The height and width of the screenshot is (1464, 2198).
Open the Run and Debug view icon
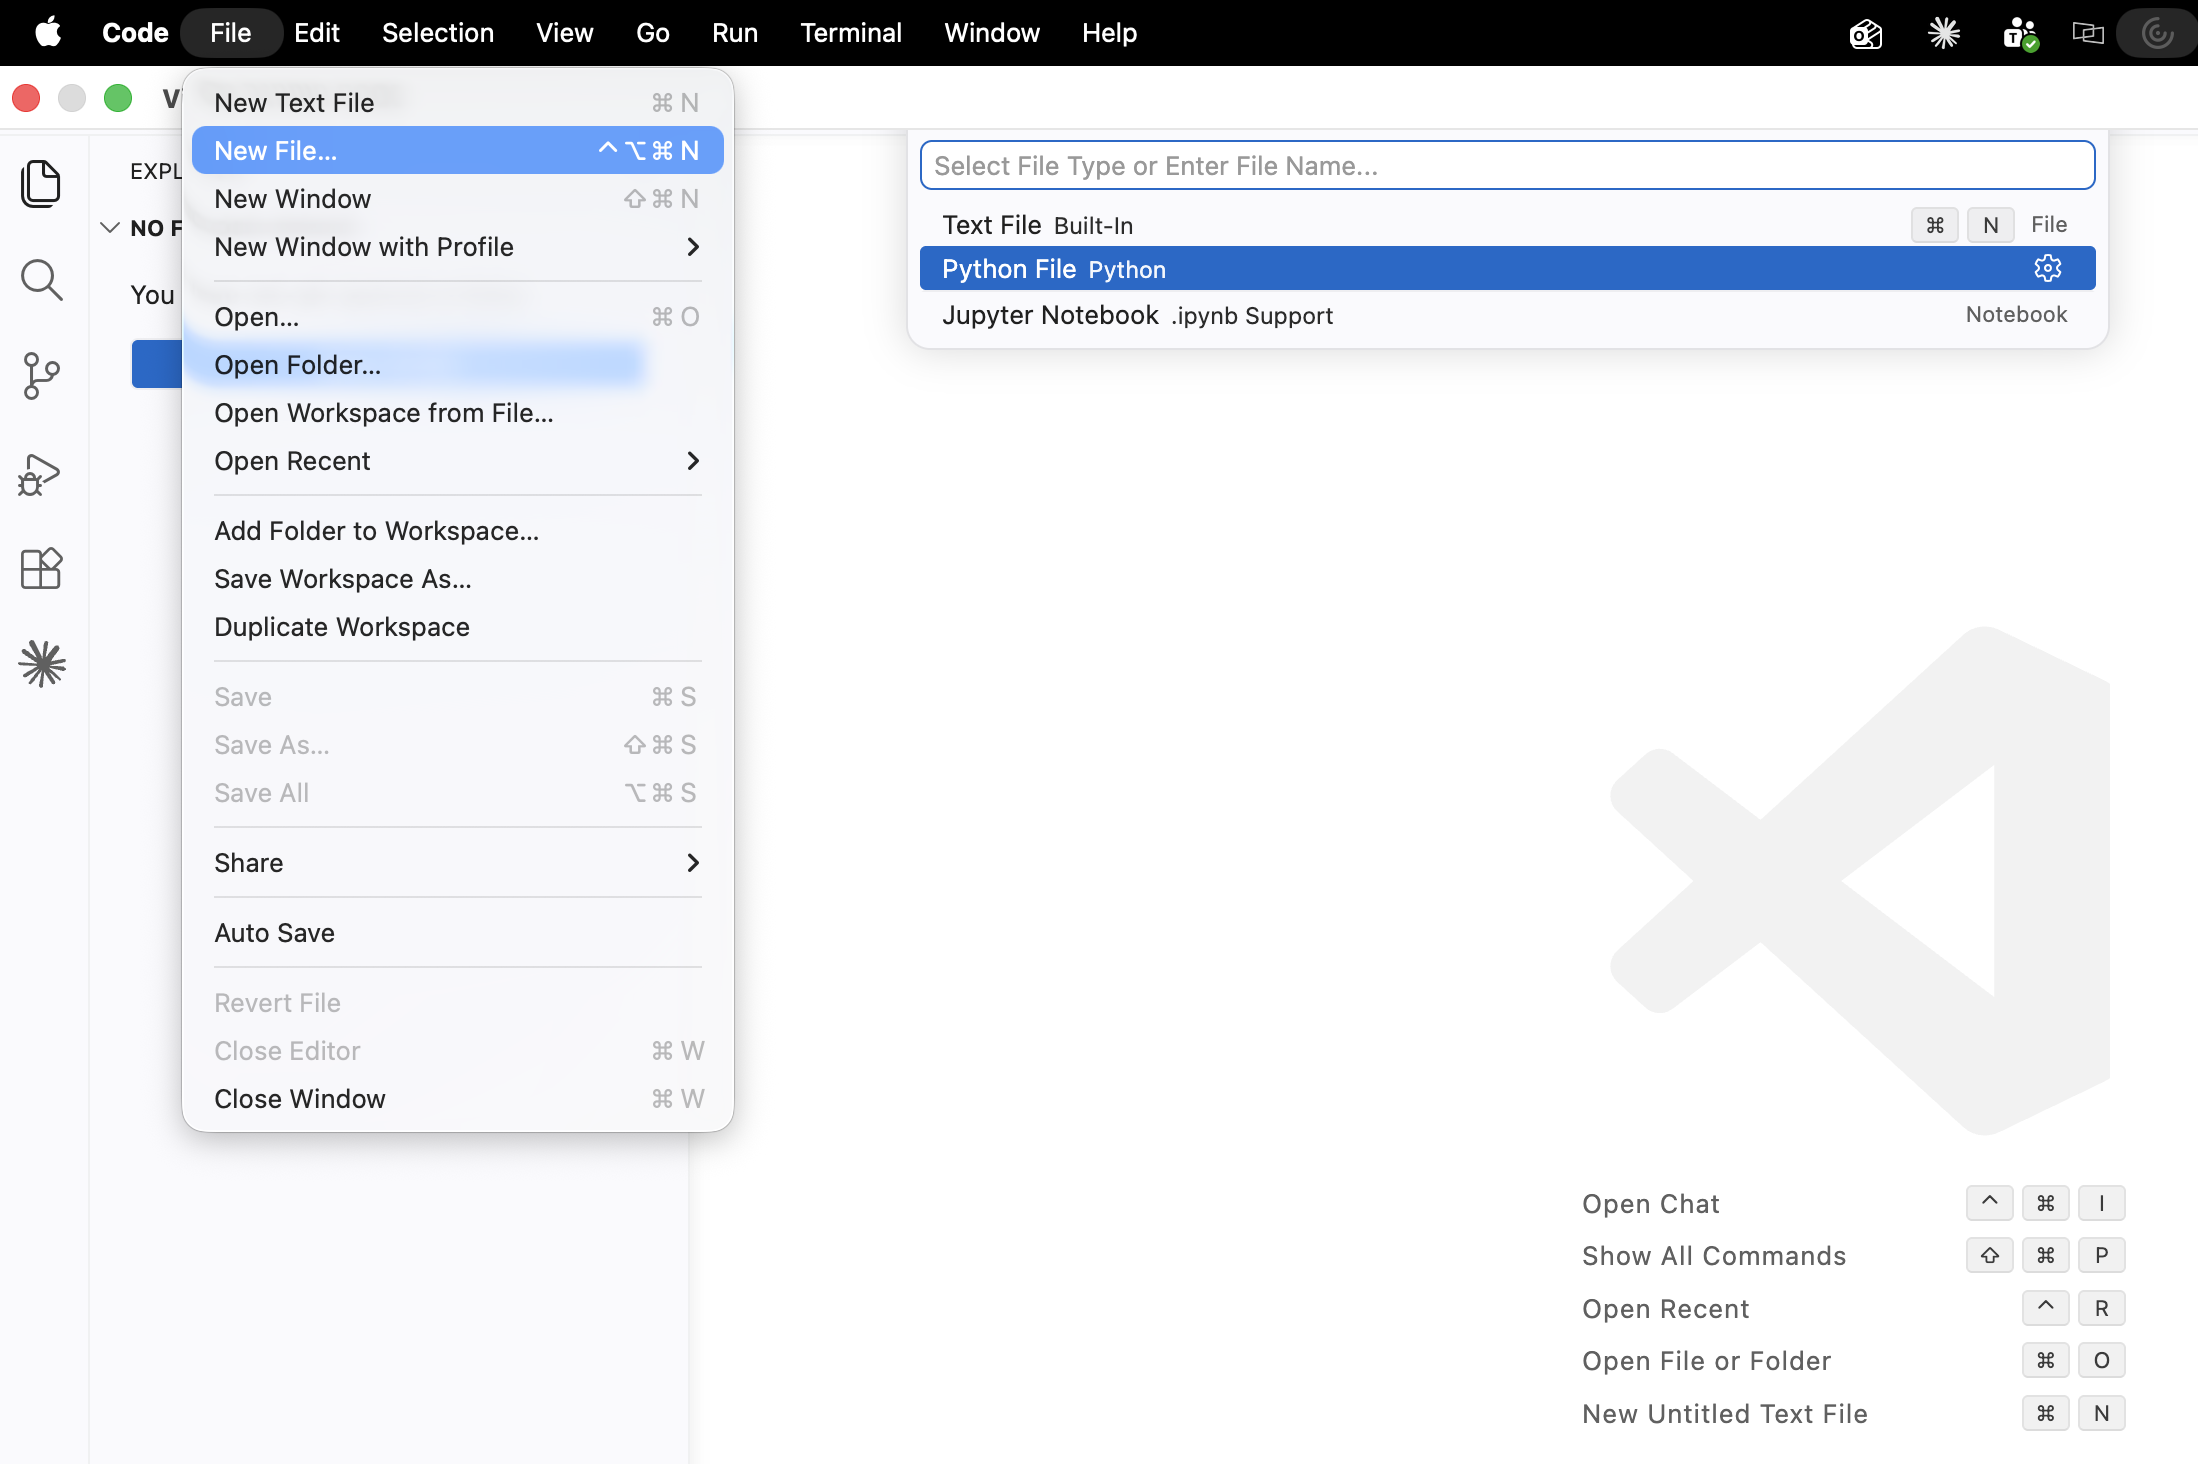tap(41, 473)
